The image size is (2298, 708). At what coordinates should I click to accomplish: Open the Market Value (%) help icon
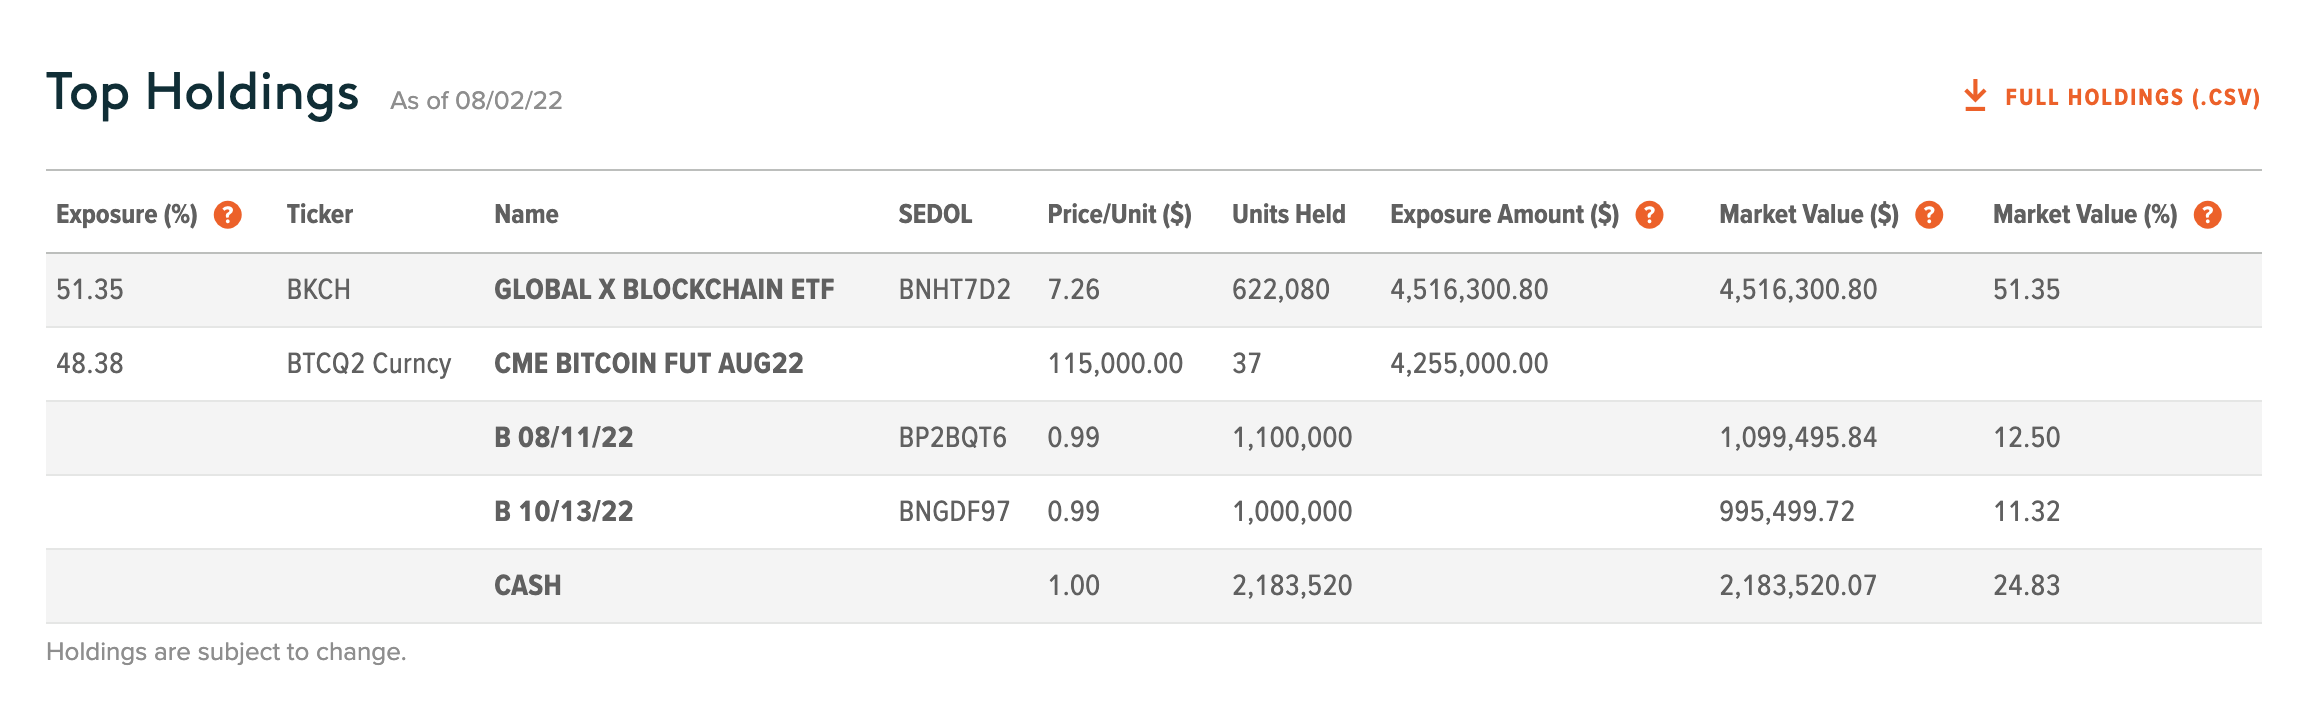(x=2208, y=215)
